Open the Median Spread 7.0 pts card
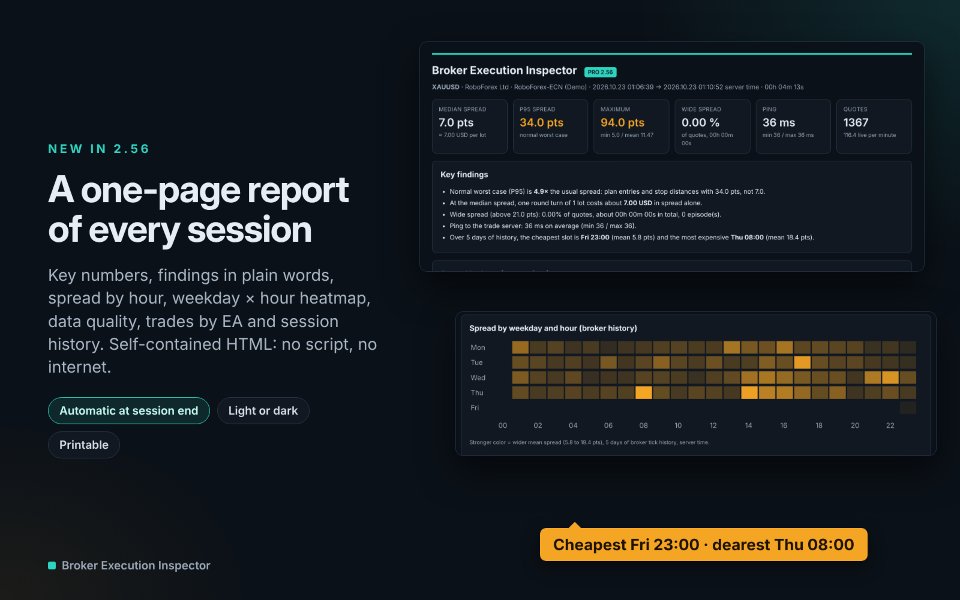Viewport: 960px width, 600px height. tap(470, 126)
